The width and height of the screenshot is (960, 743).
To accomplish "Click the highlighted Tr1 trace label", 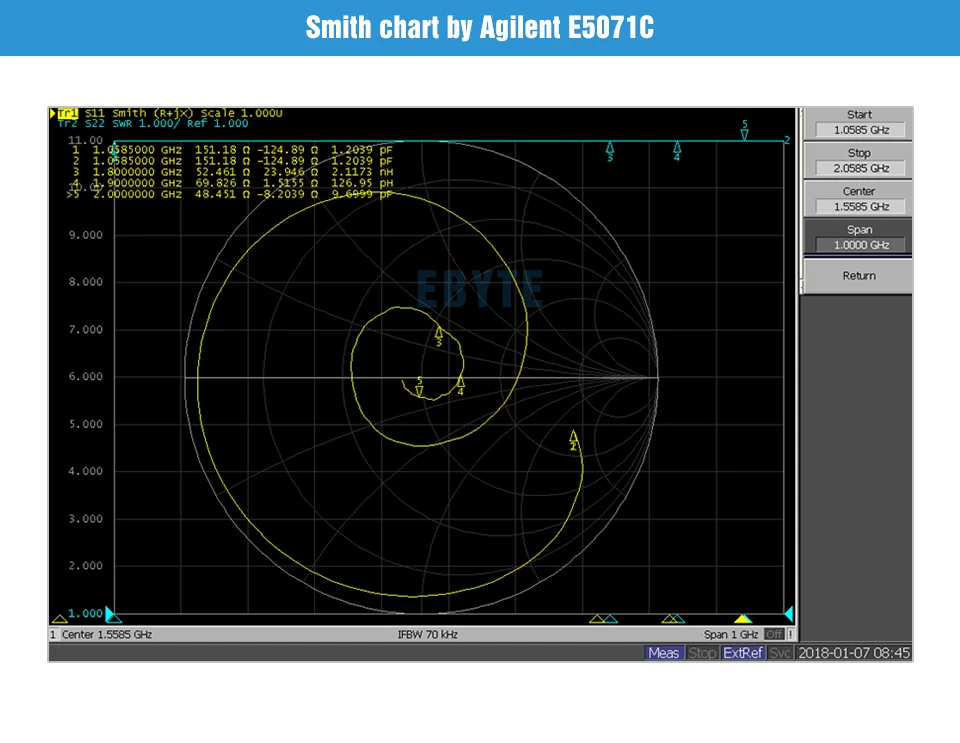I will pos(68,113).
